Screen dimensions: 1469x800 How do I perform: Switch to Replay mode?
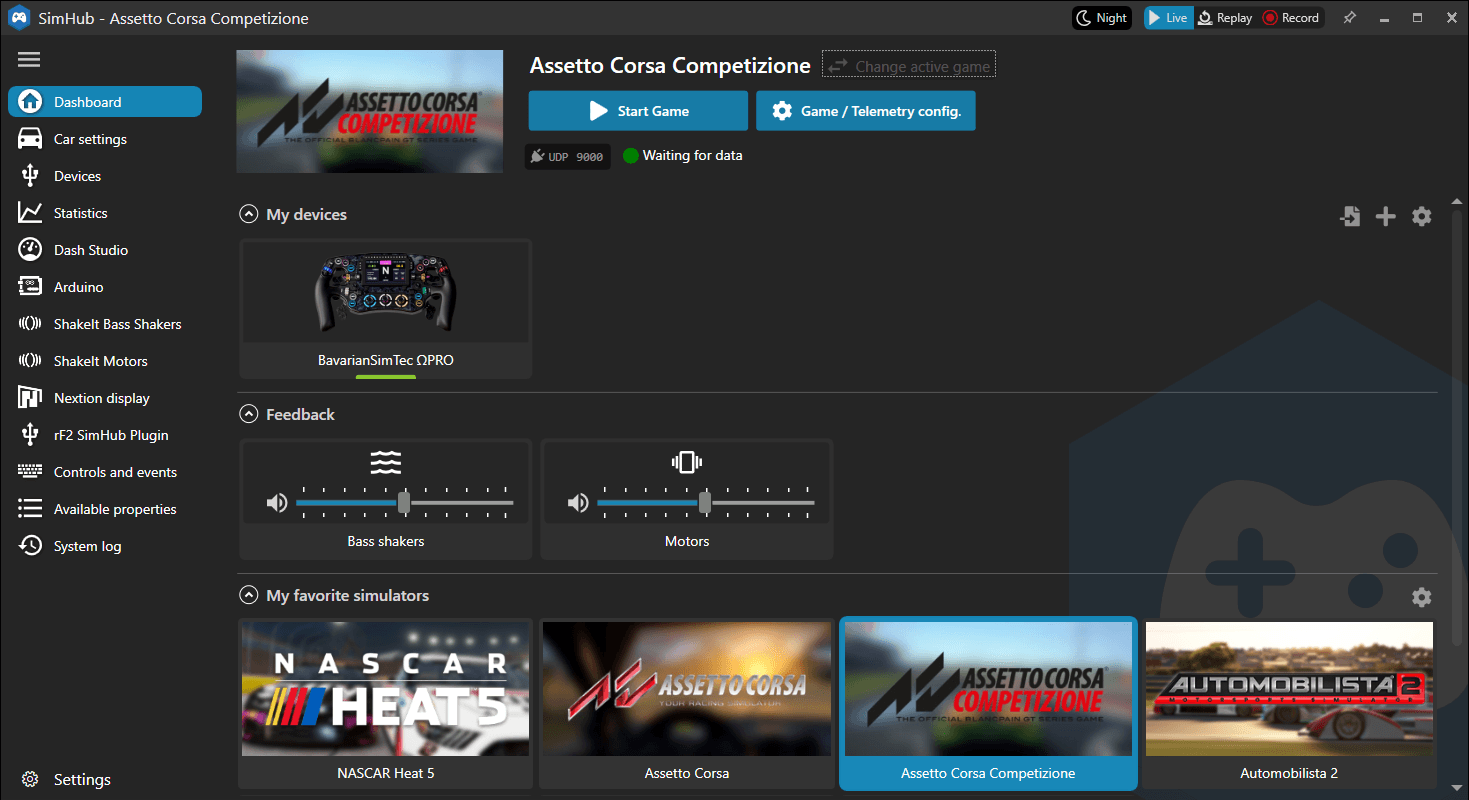coord(1225,18)
